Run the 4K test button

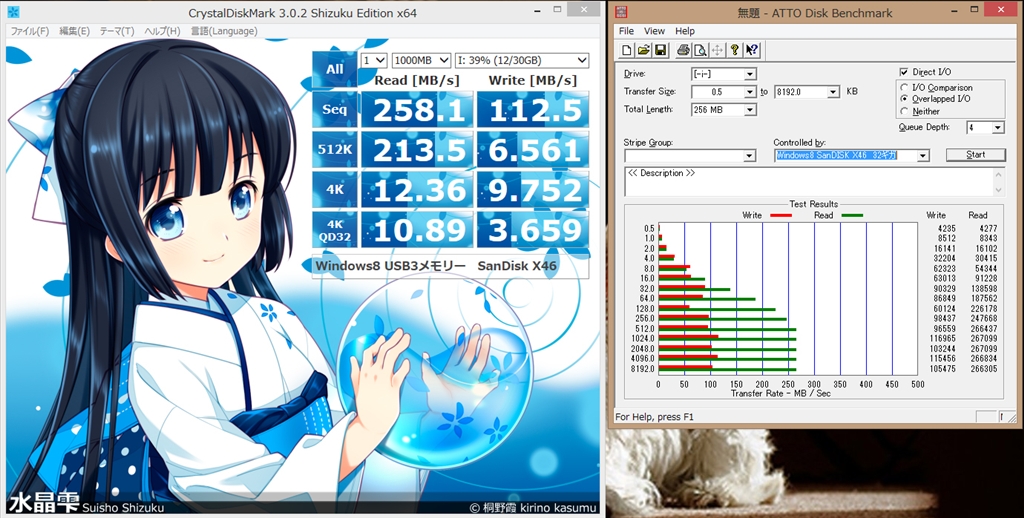click(334, 190)
